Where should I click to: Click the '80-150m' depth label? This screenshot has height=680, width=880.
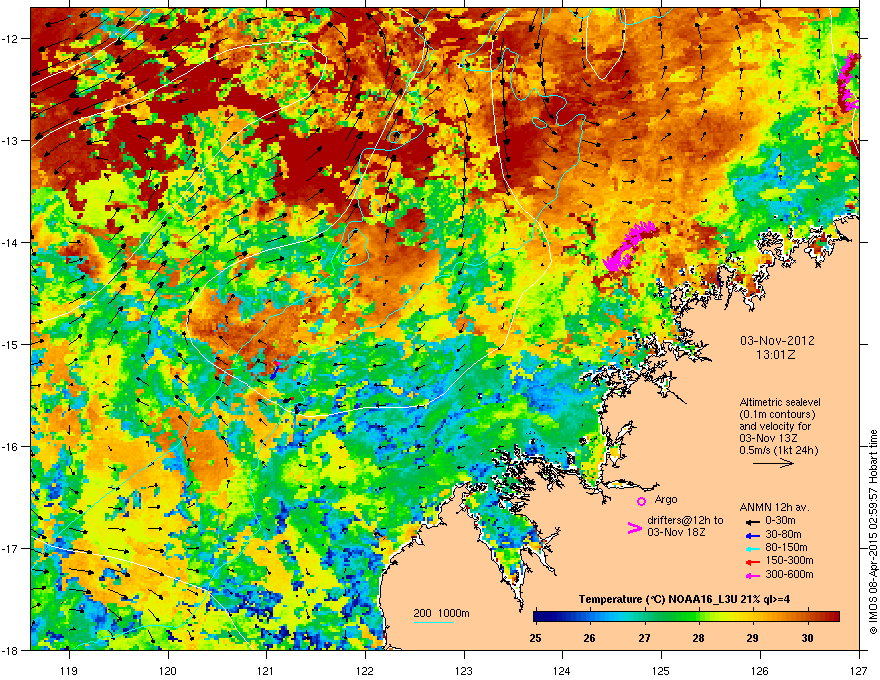[786, 548]
